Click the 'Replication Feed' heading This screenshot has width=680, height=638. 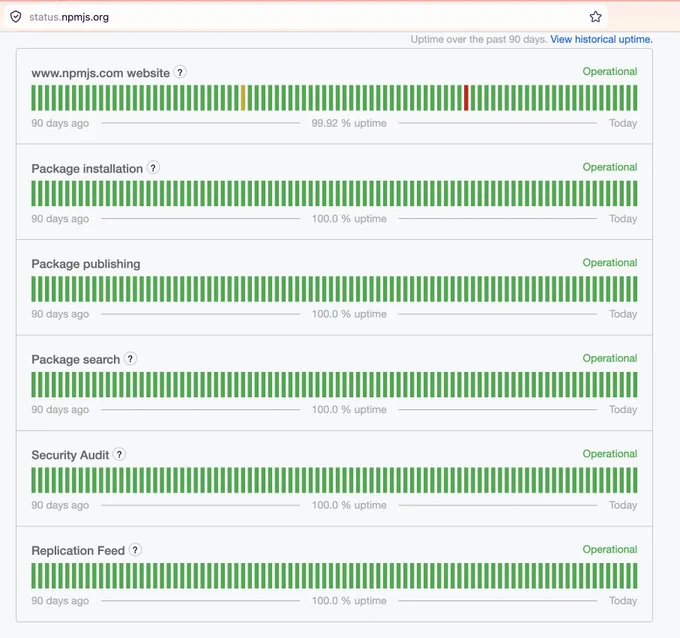pyautogui.click(x=78, y=551)
